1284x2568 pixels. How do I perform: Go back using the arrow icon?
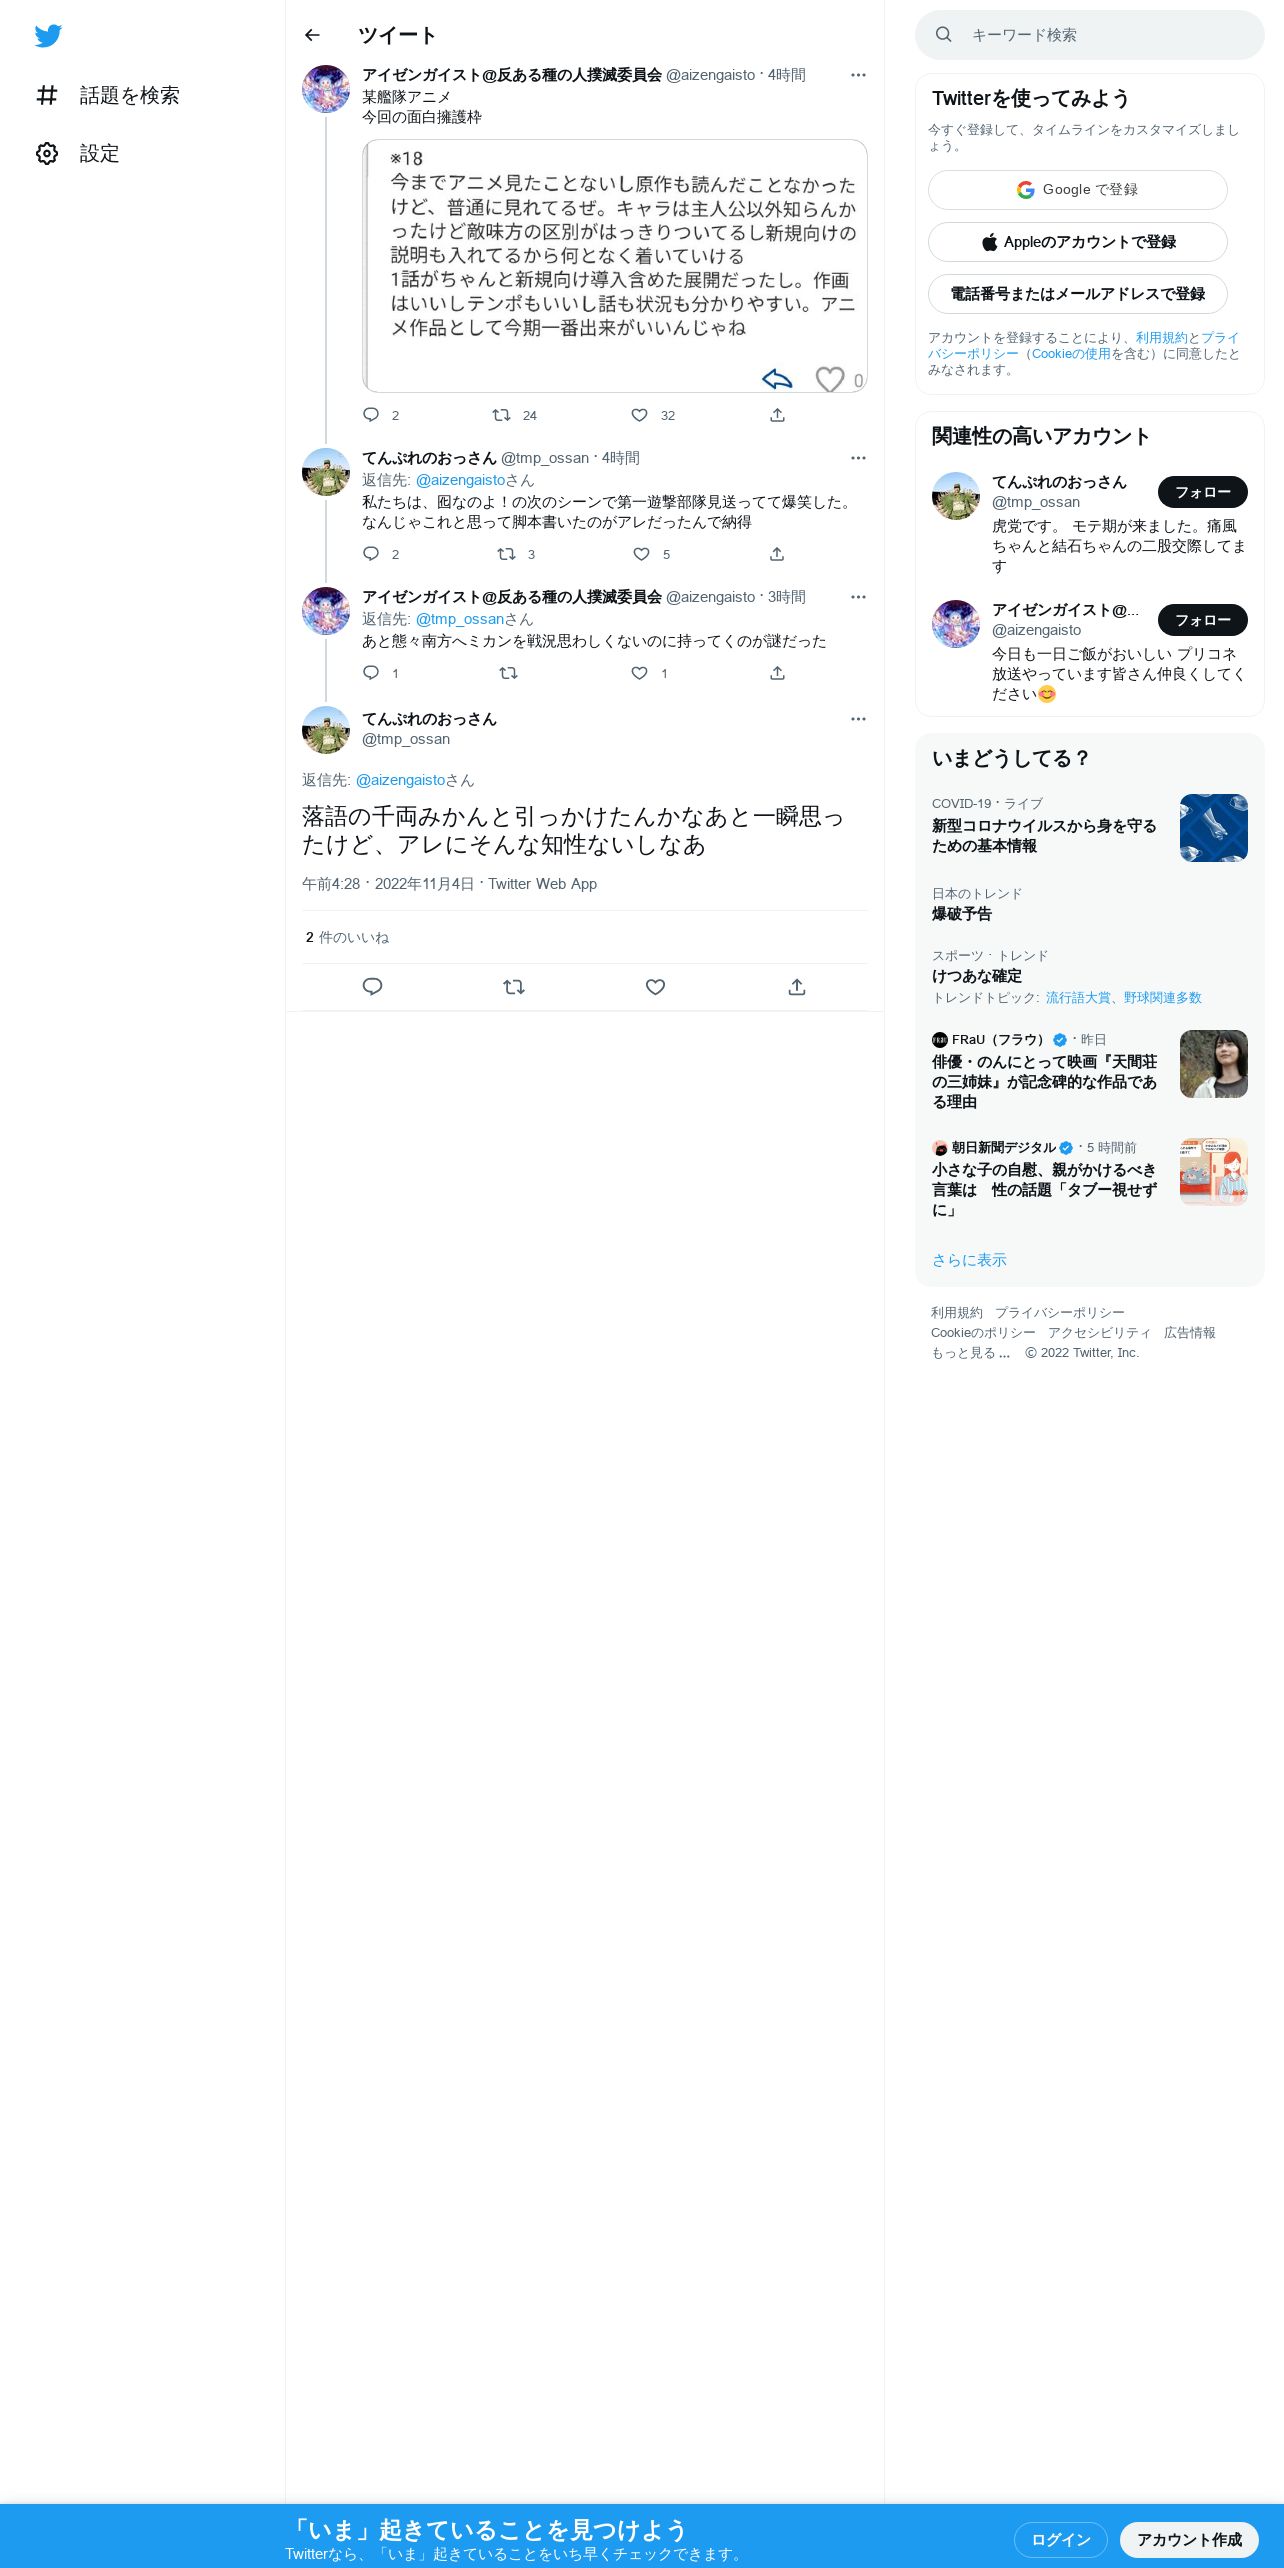click(312, 35)
